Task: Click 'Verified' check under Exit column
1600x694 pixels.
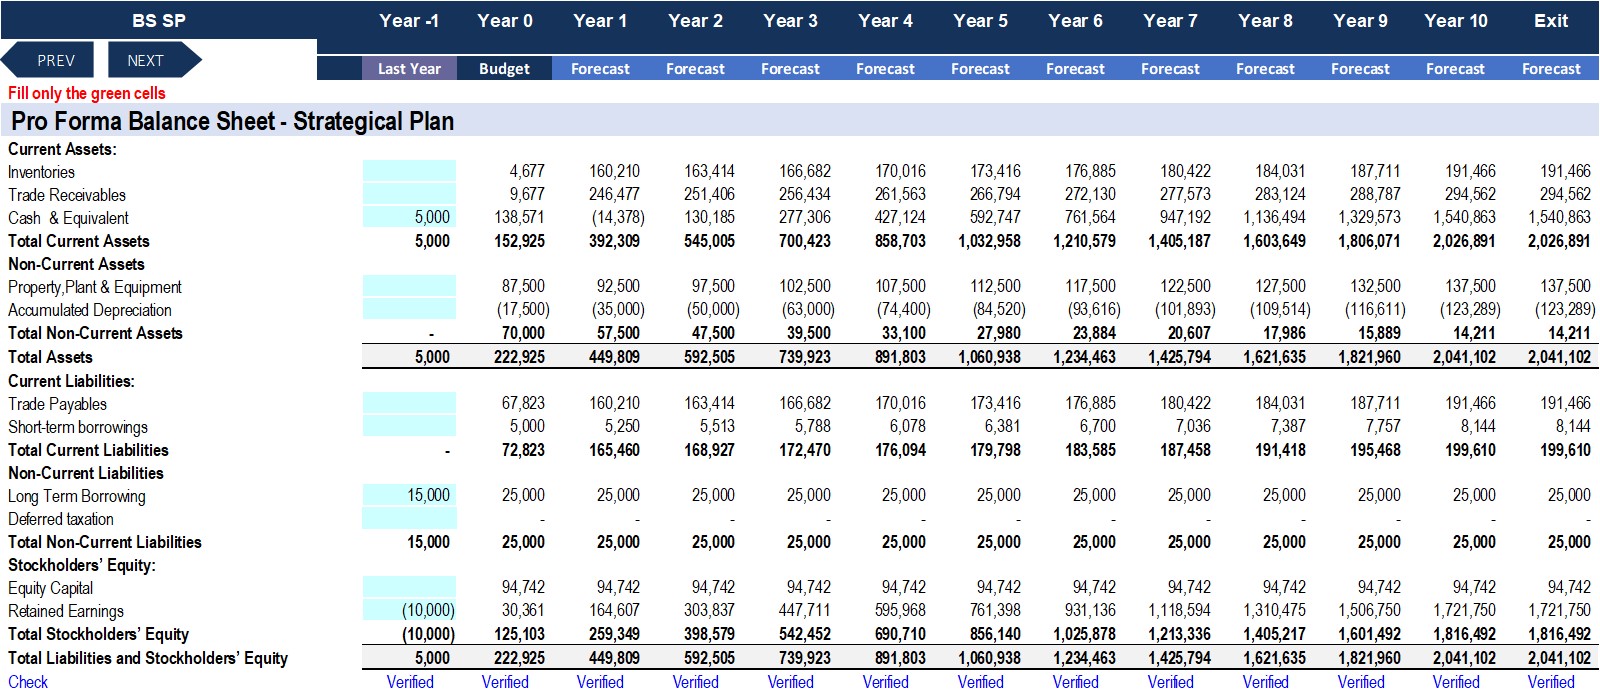Action: pyautogui.click(x=1551, y=681)
